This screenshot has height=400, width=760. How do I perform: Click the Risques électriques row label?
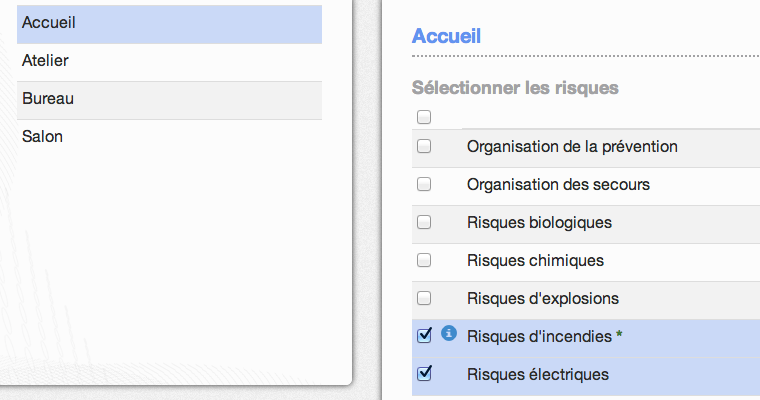[x=538, y=374]
